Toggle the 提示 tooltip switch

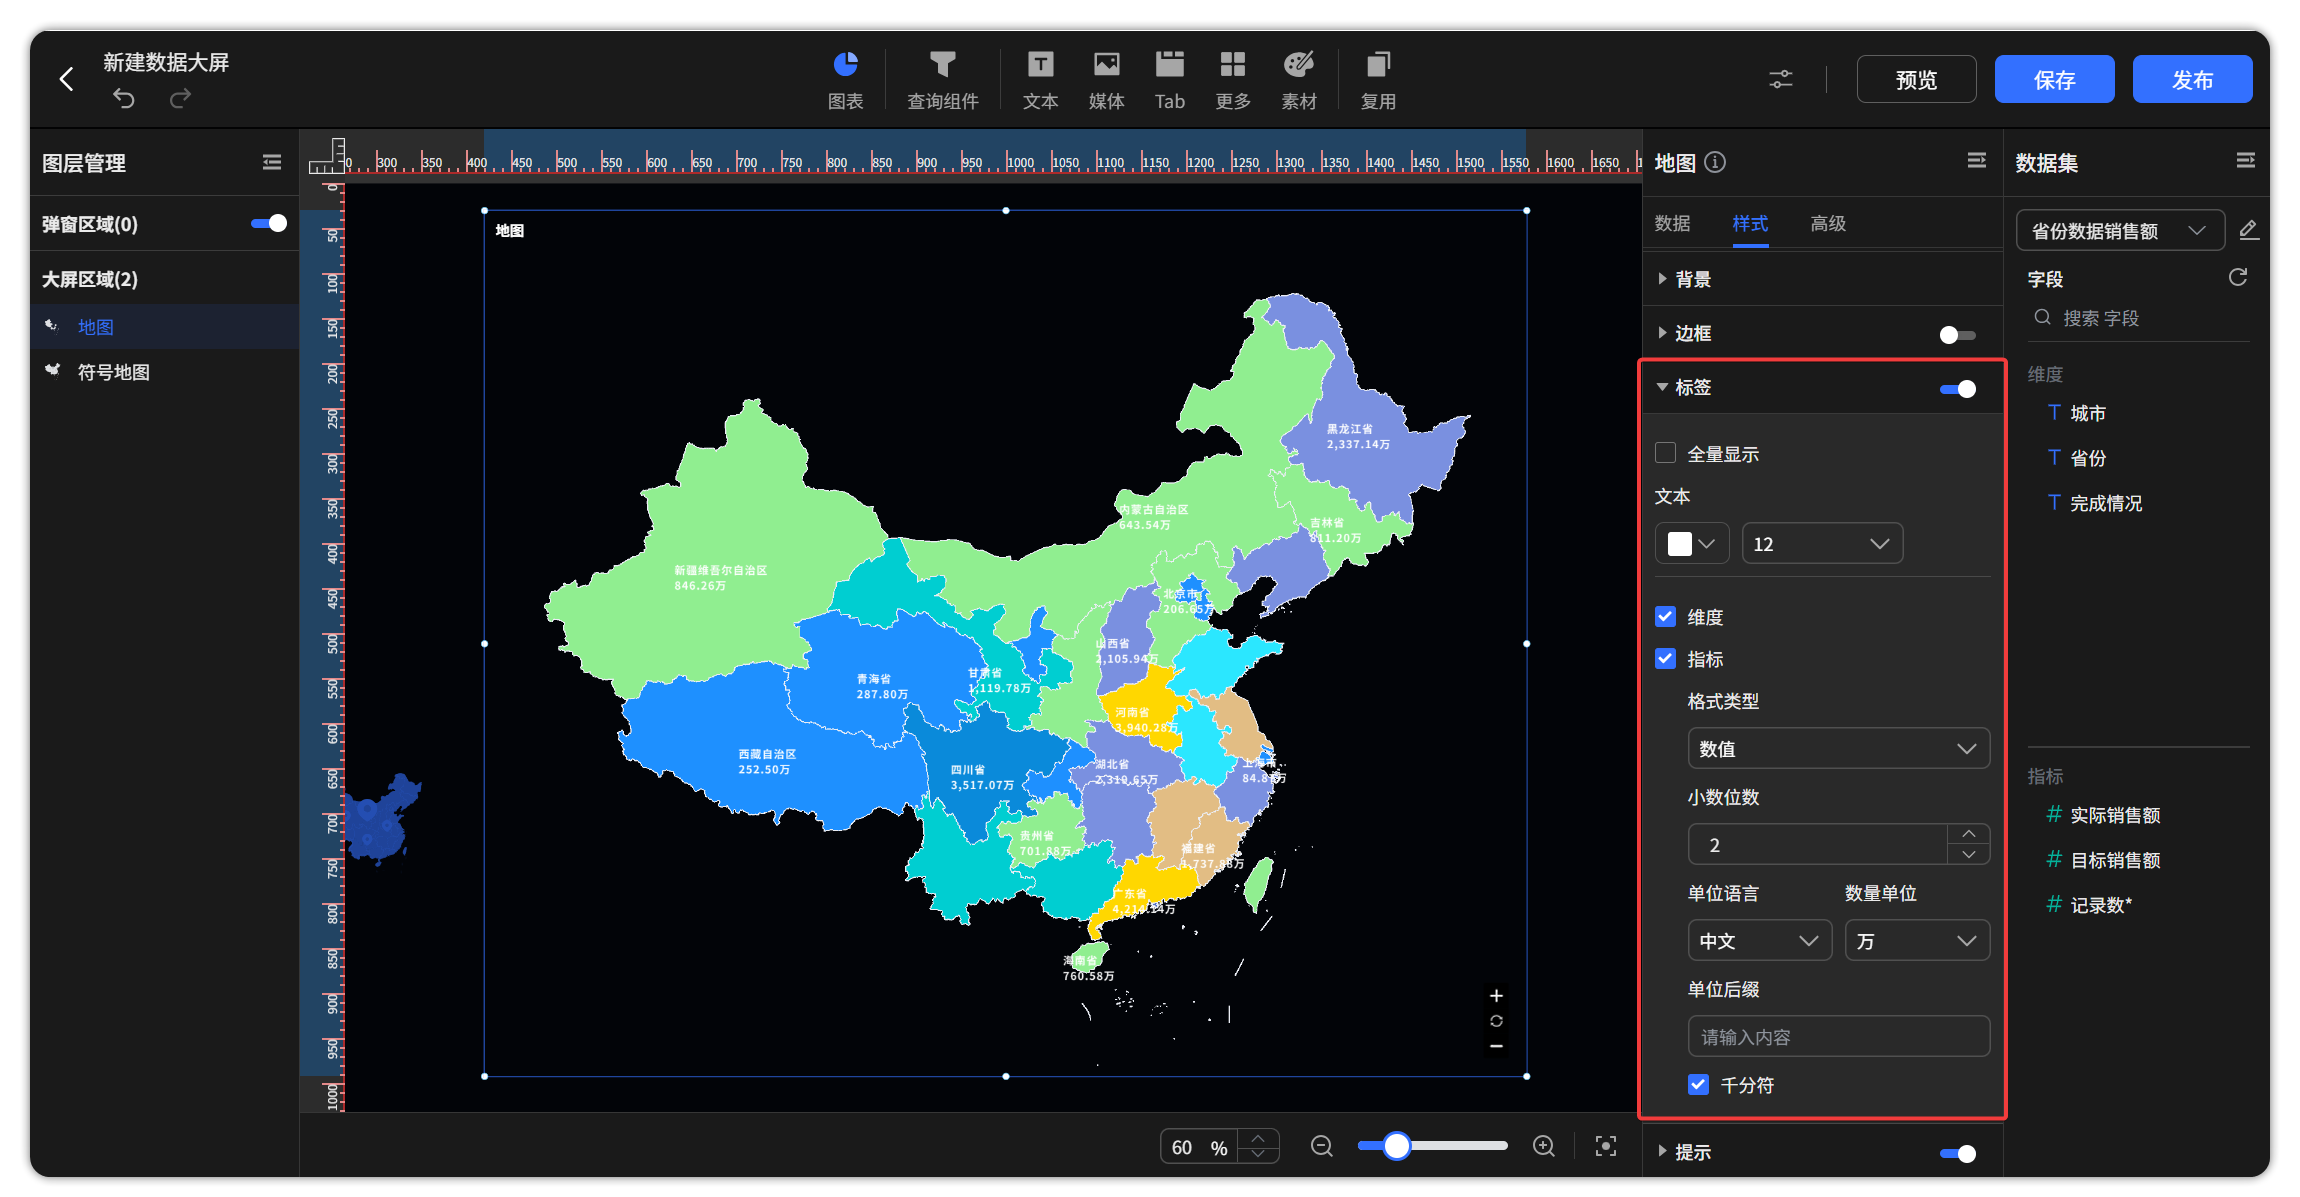[x=1958, y=1153]
